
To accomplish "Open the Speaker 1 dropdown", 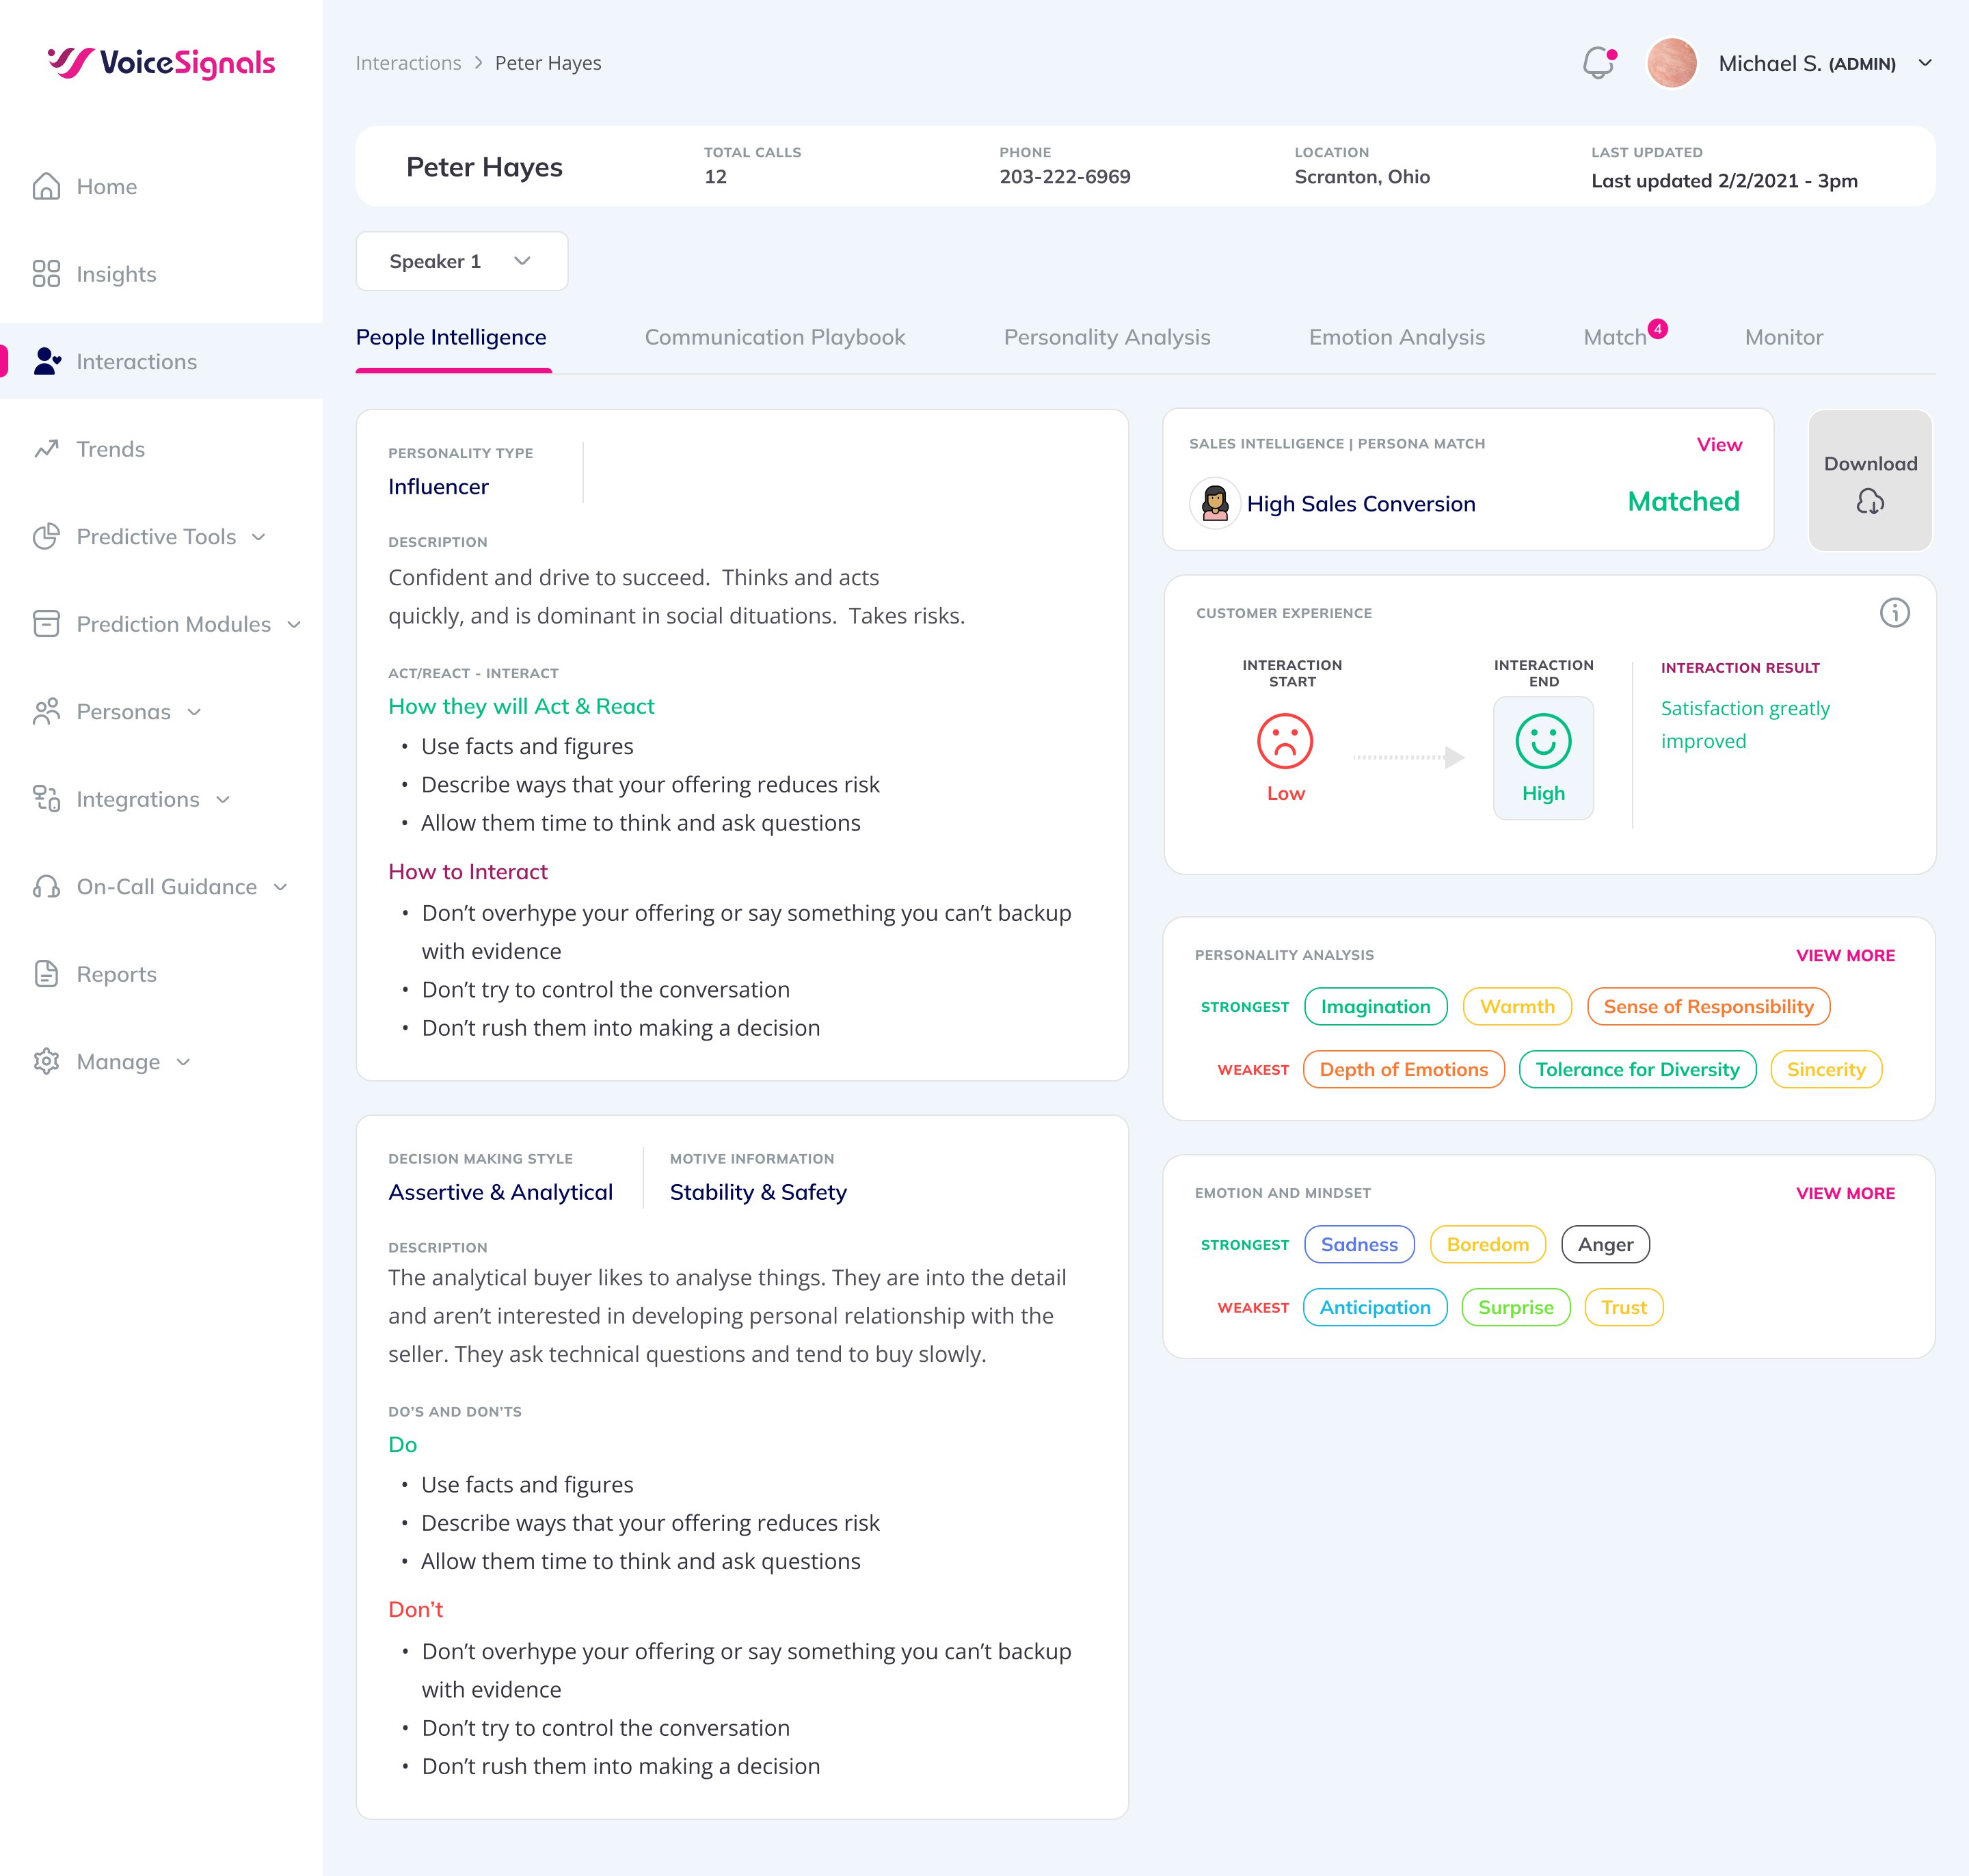I will point(461,261).
